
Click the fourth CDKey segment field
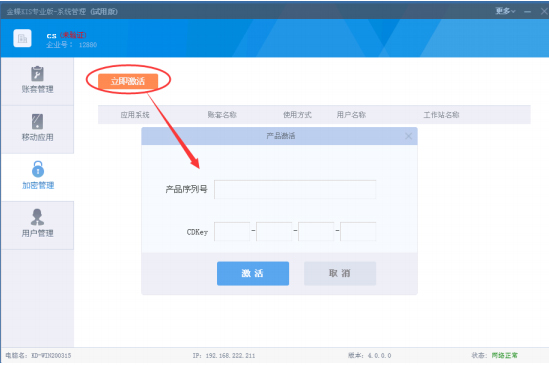(358, 231)
